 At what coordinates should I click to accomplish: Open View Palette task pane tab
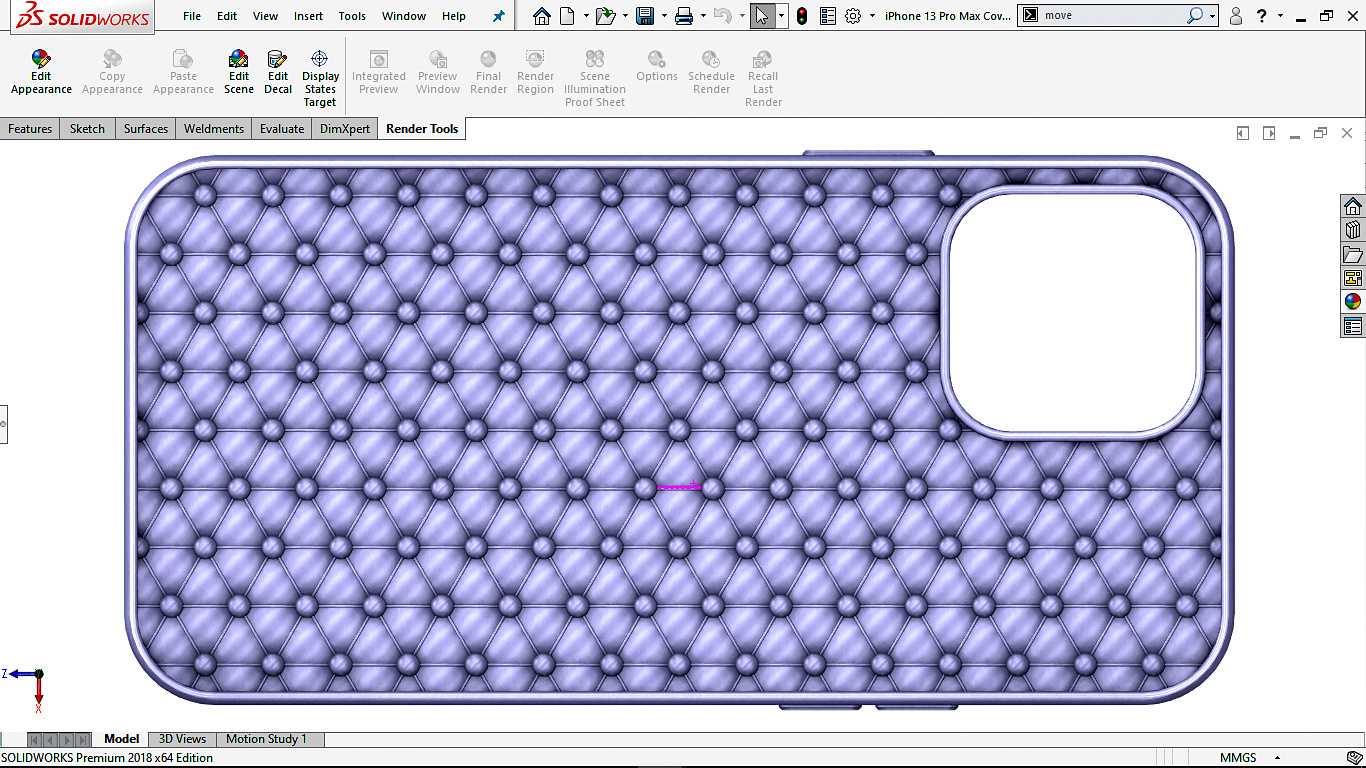click(x=1353, y=278)
